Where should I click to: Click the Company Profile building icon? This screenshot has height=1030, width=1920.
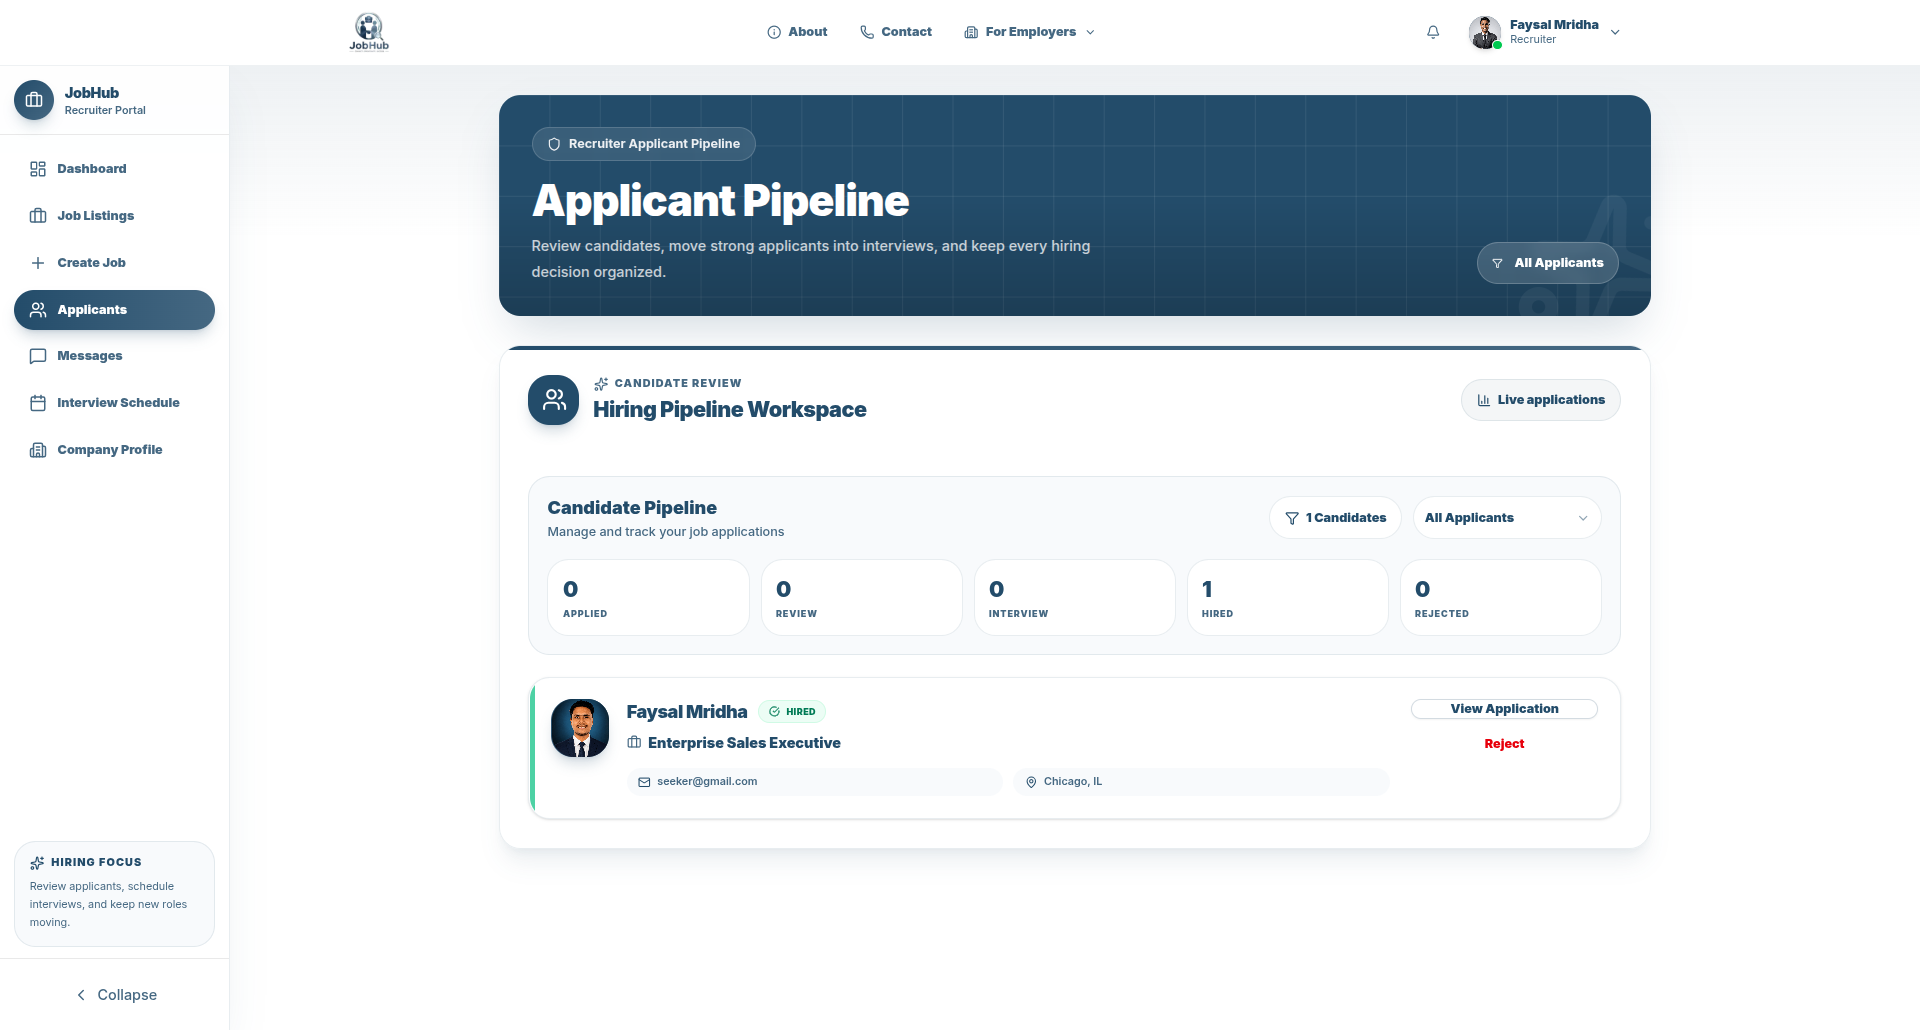tap(38, 450)
